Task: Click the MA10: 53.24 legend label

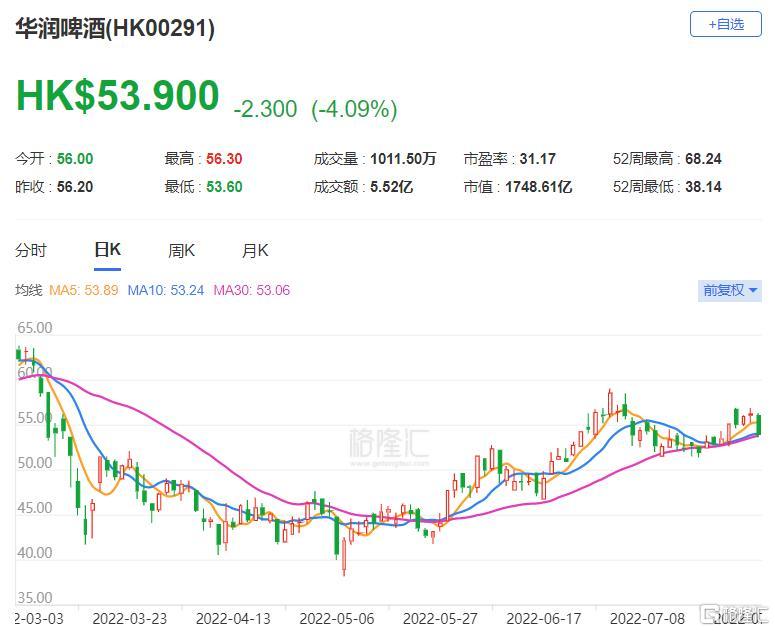Action: (x=166, y=290)
